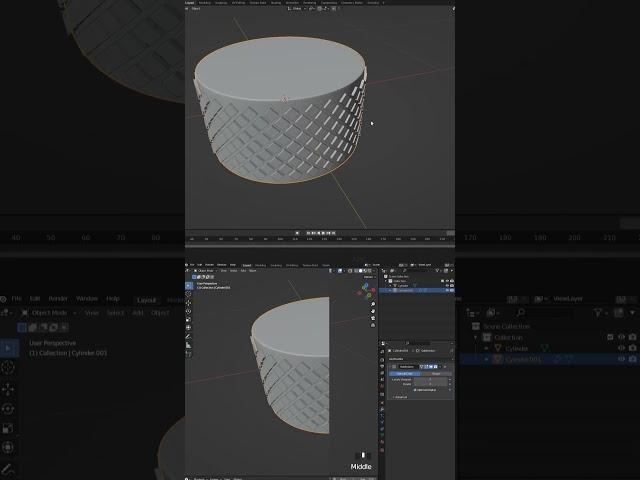Click the pan view hand icon

tap(373, 311)
